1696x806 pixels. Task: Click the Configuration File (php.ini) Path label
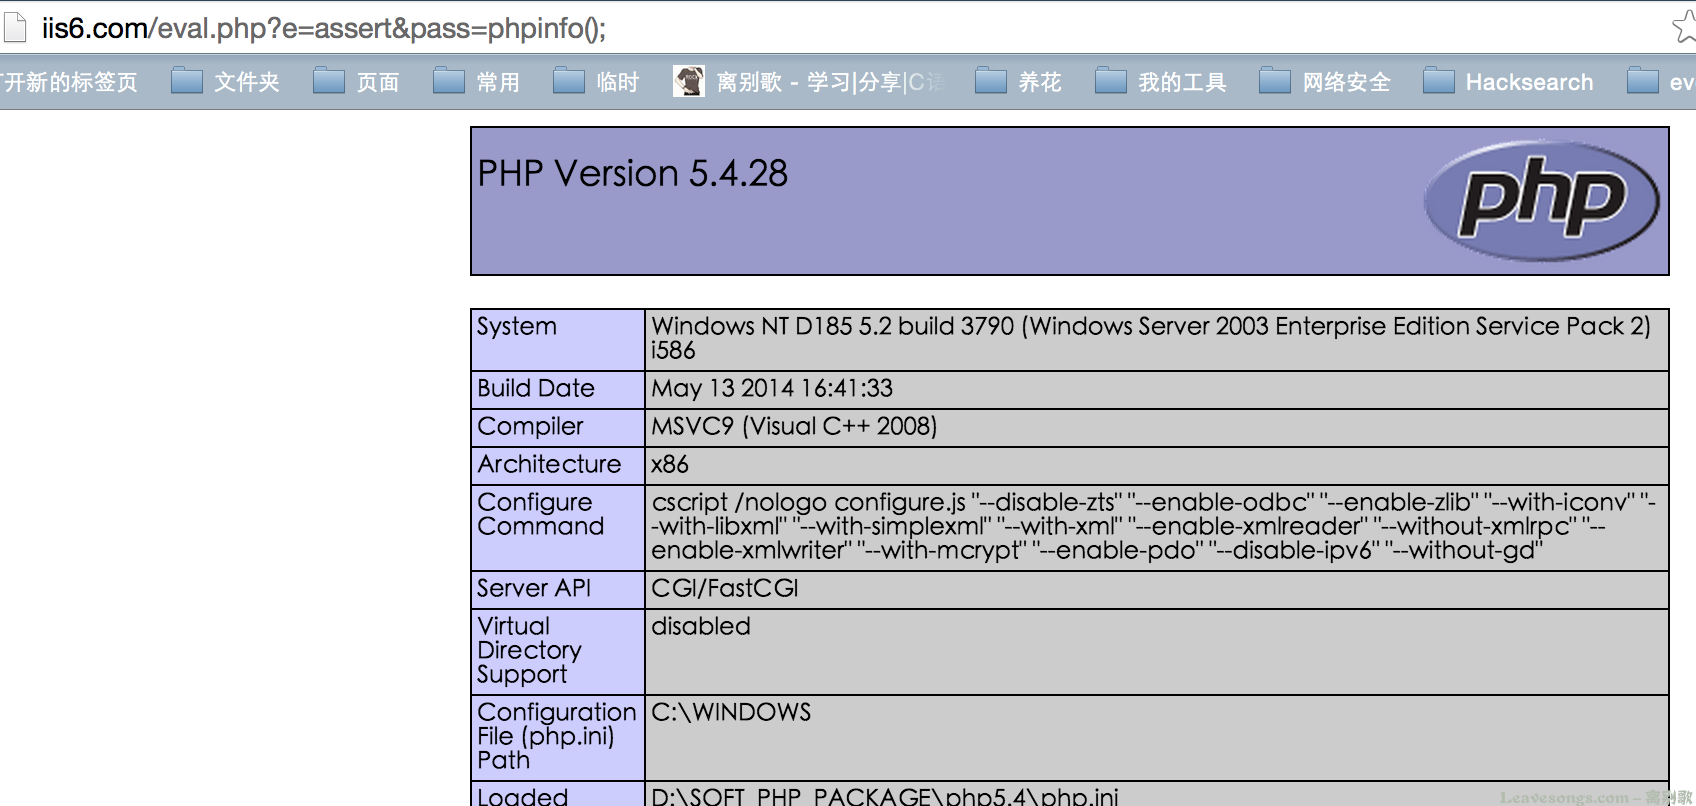(556, 736)
